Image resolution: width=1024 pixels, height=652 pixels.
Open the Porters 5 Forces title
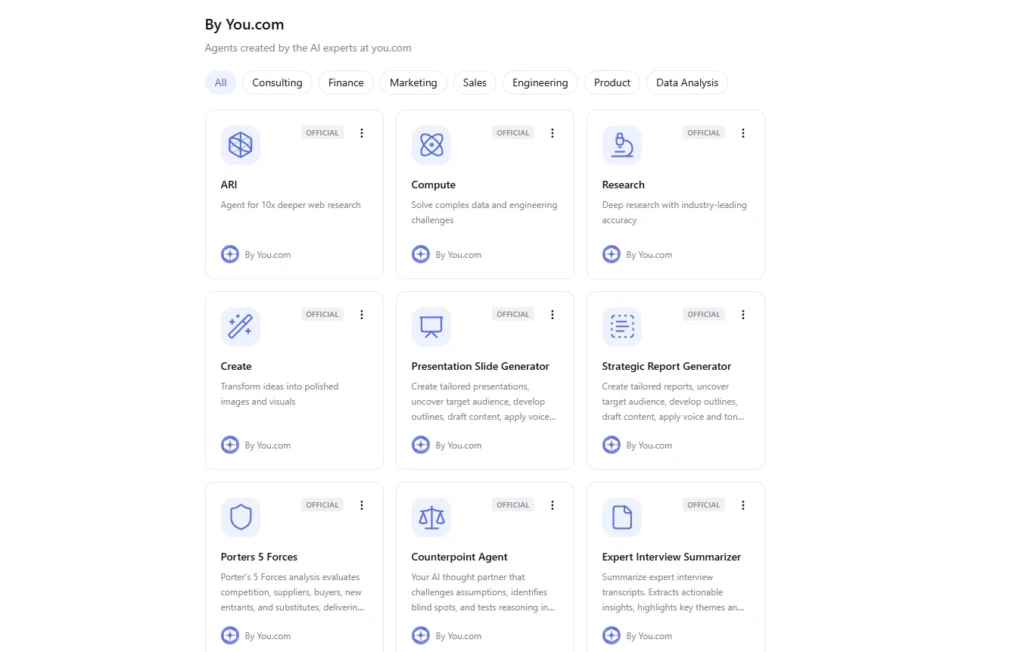(x=259, y=557)
